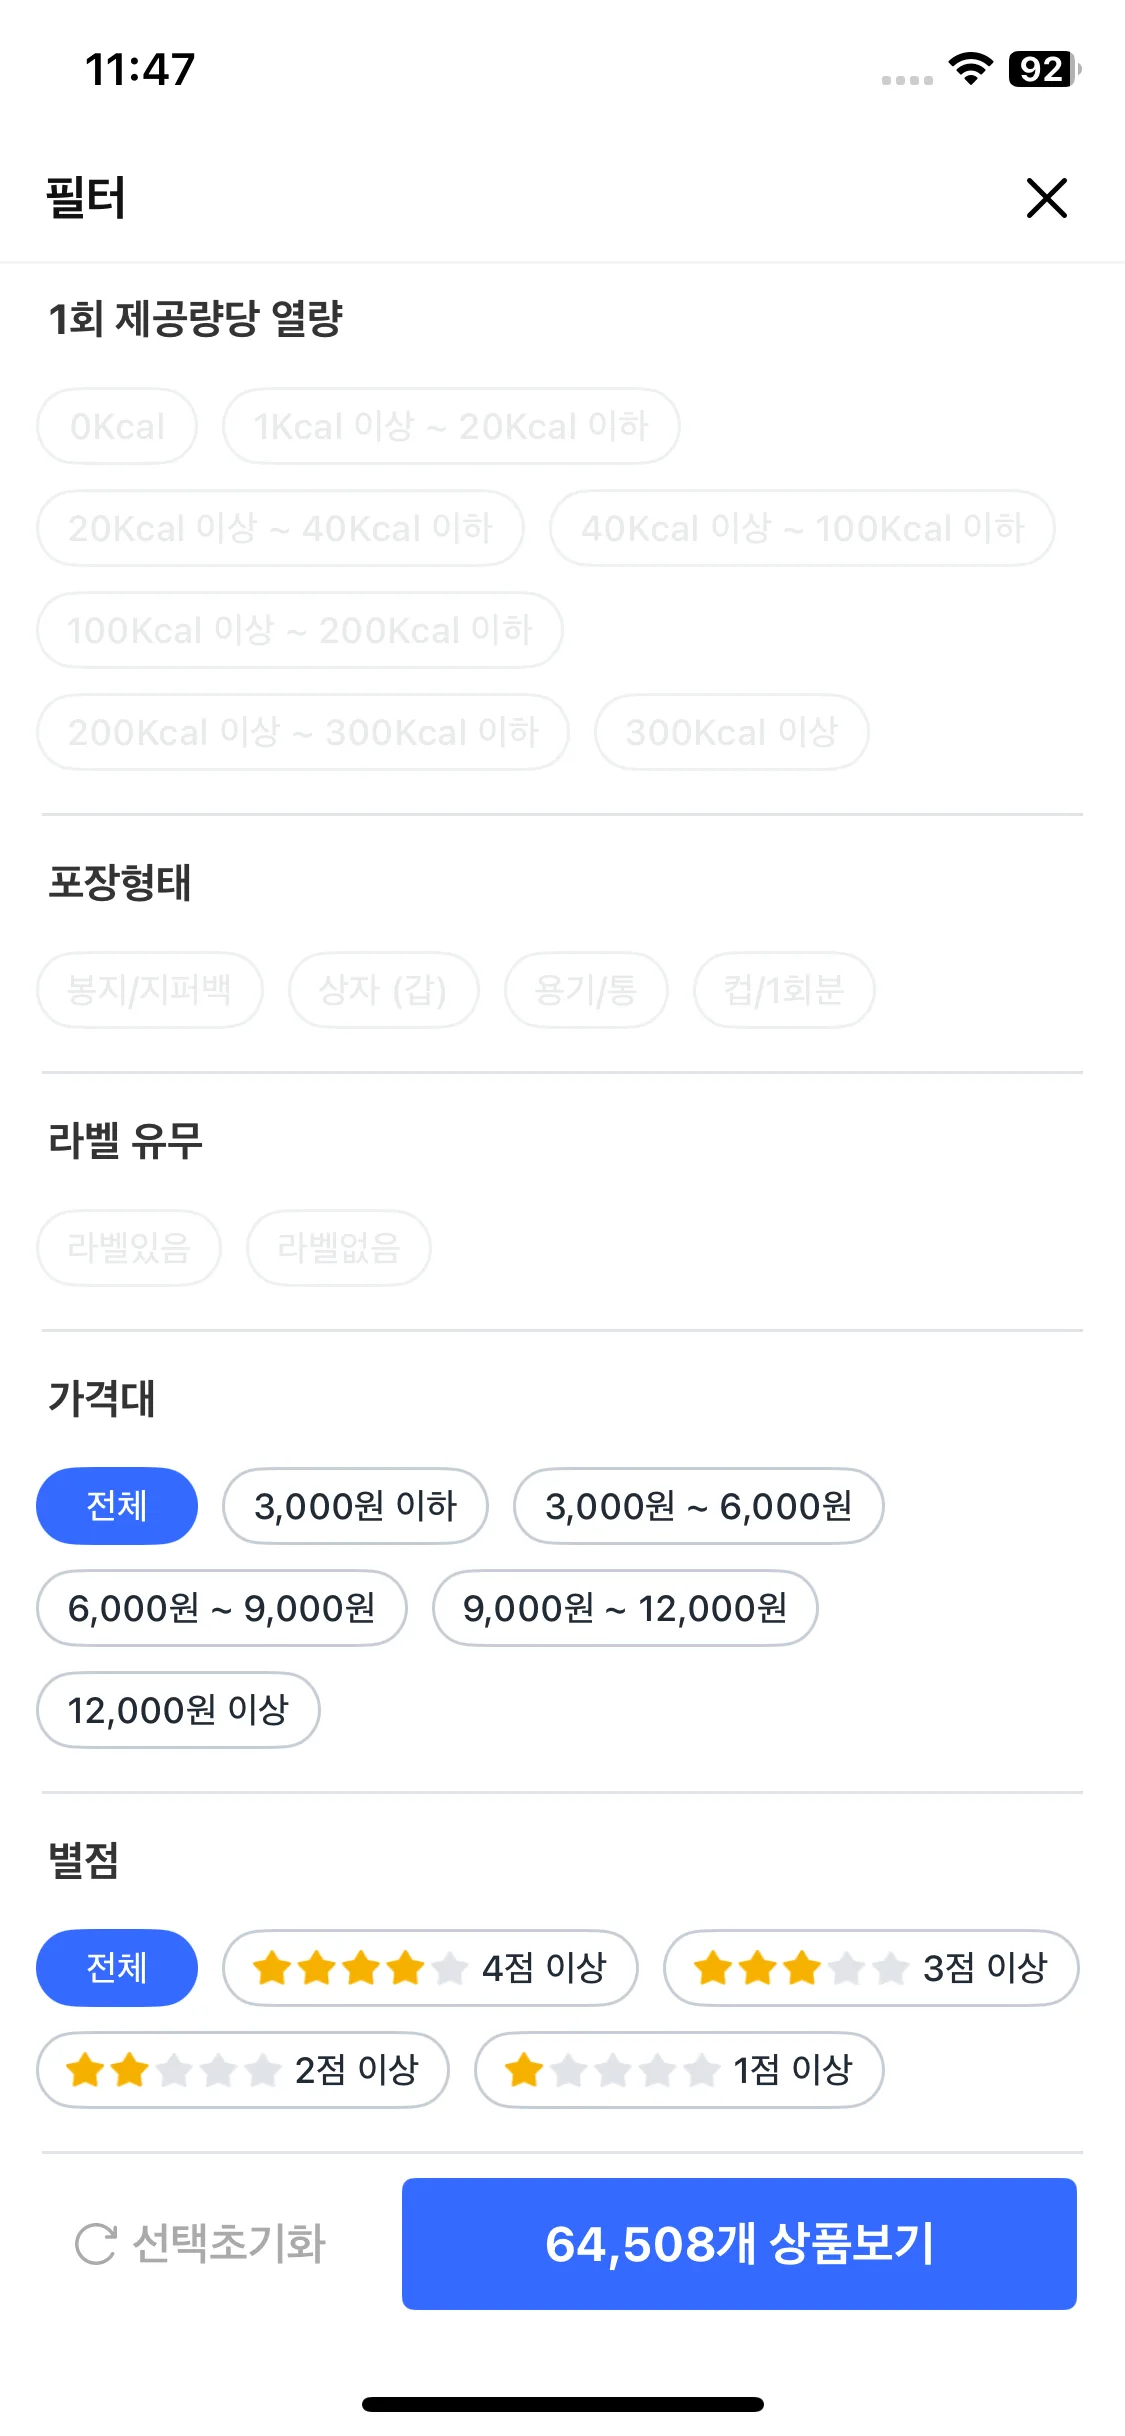Close the 필터 panel with X icon
This screenshot has height=2436, width=1125.
[x=1047, y=198]
